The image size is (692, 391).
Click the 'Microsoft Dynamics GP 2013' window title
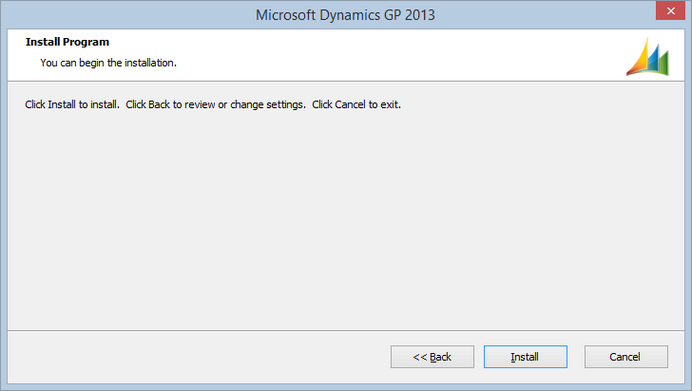pyautogui.click(x=345, y=15)
